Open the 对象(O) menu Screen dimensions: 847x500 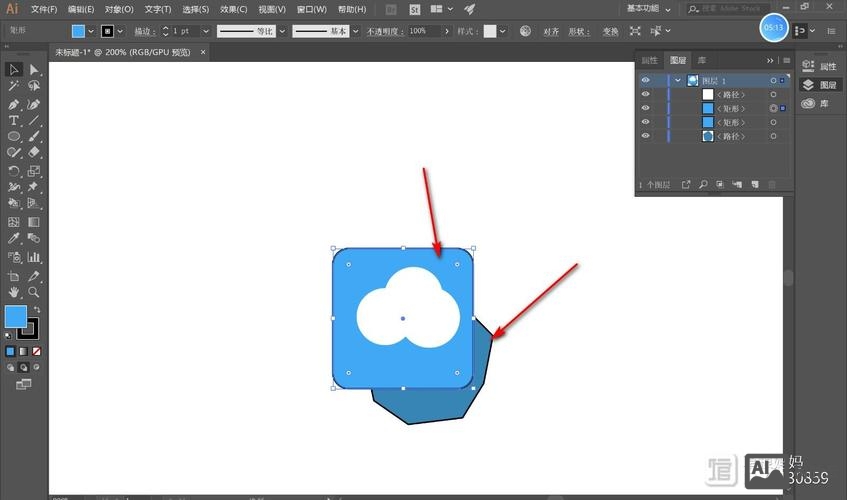click(x=119, y=9)
